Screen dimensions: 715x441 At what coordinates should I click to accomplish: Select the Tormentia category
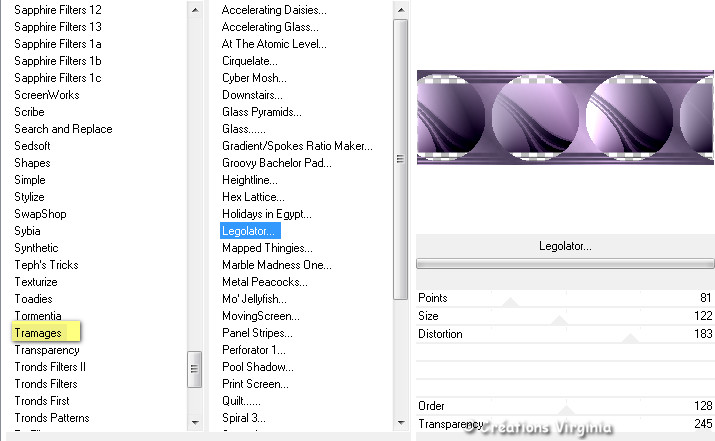coord(38,316)
